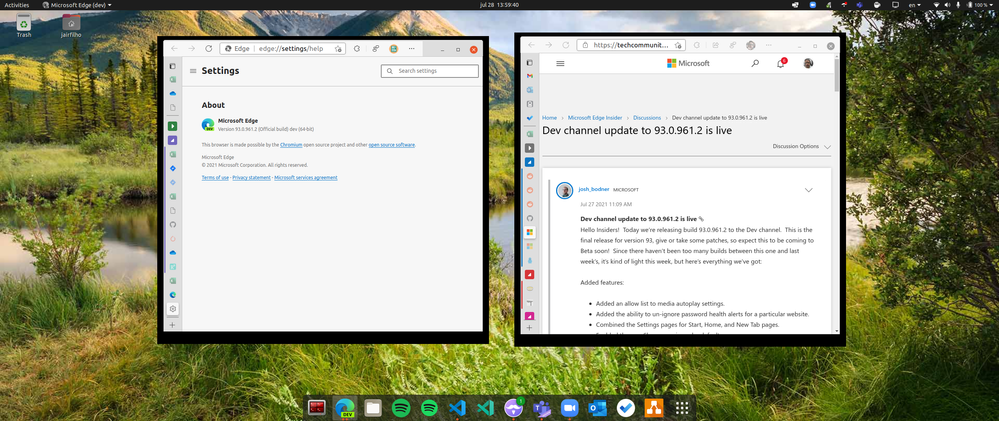Expand the Discussion Options dropdown
The height and width of the screenshot is (421, 999).
click(x=801, y=146)
